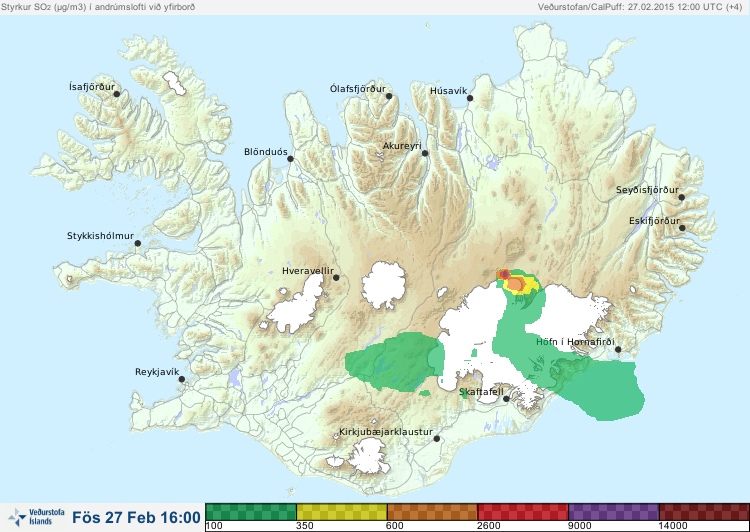Click the Ólafsfjörður label

(x=358, y=89)
